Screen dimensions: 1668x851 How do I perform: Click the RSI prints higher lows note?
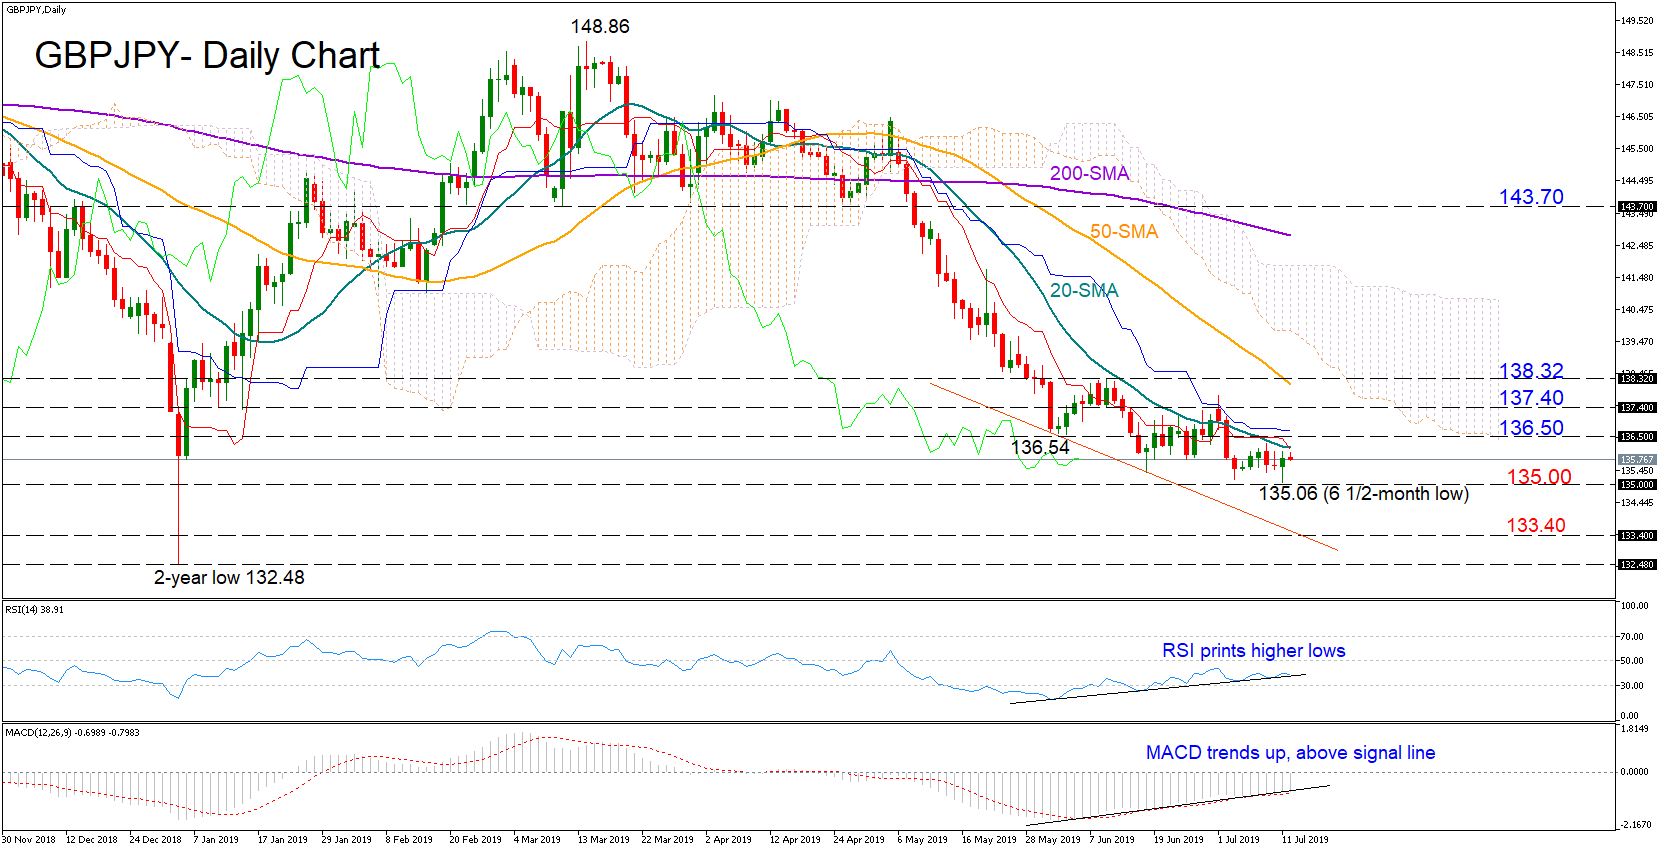1254,651
